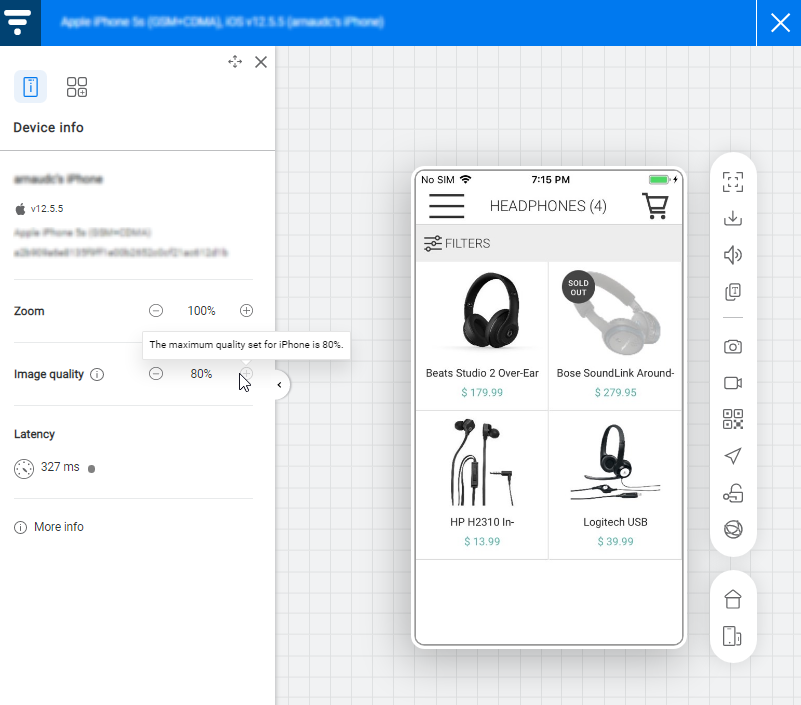Switch to the apps grid tab

point(77,87)
